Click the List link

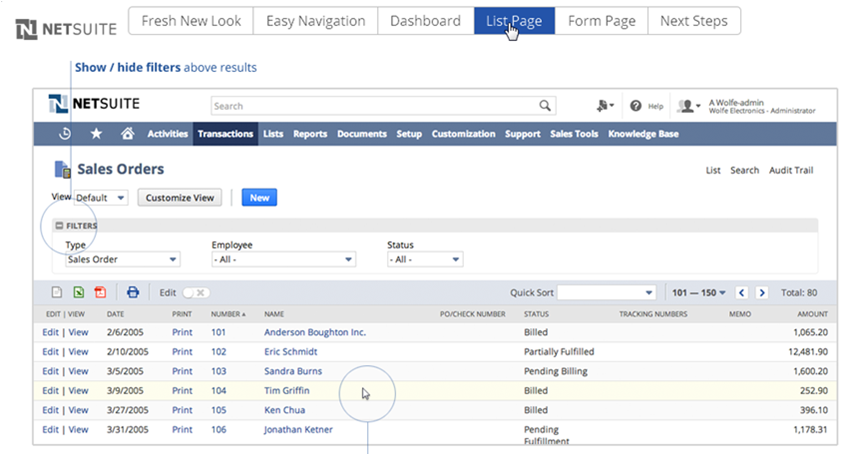click(713, 170)
